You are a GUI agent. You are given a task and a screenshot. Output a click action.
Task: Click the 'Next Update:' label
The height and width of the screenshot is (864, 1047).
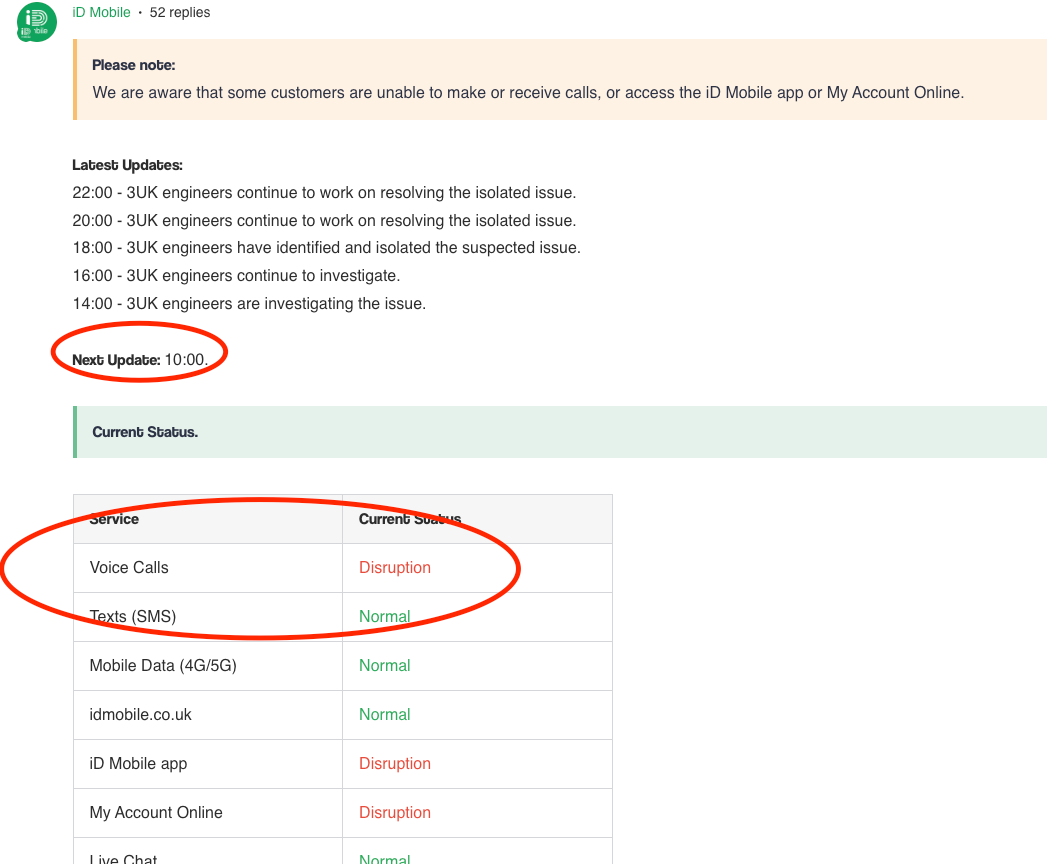coord(116,360)
